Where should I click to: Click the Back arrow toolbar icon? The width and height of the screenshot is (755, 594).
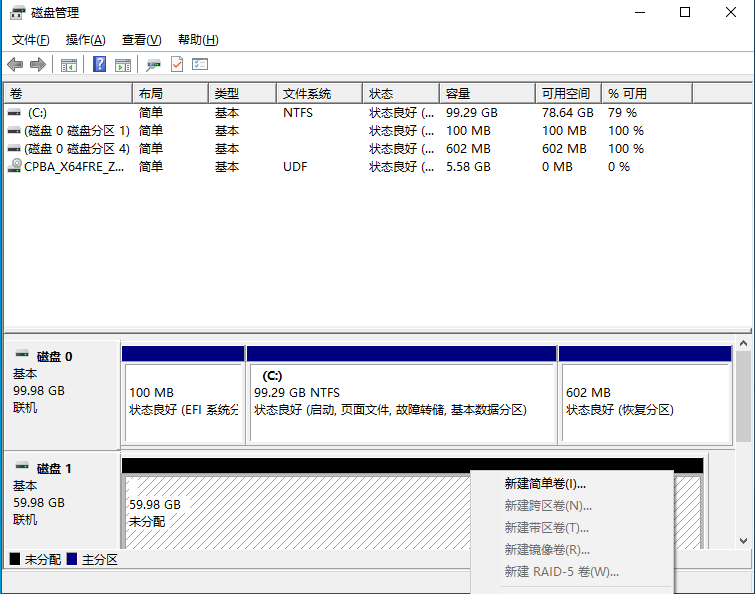click(x=15, y=64)
